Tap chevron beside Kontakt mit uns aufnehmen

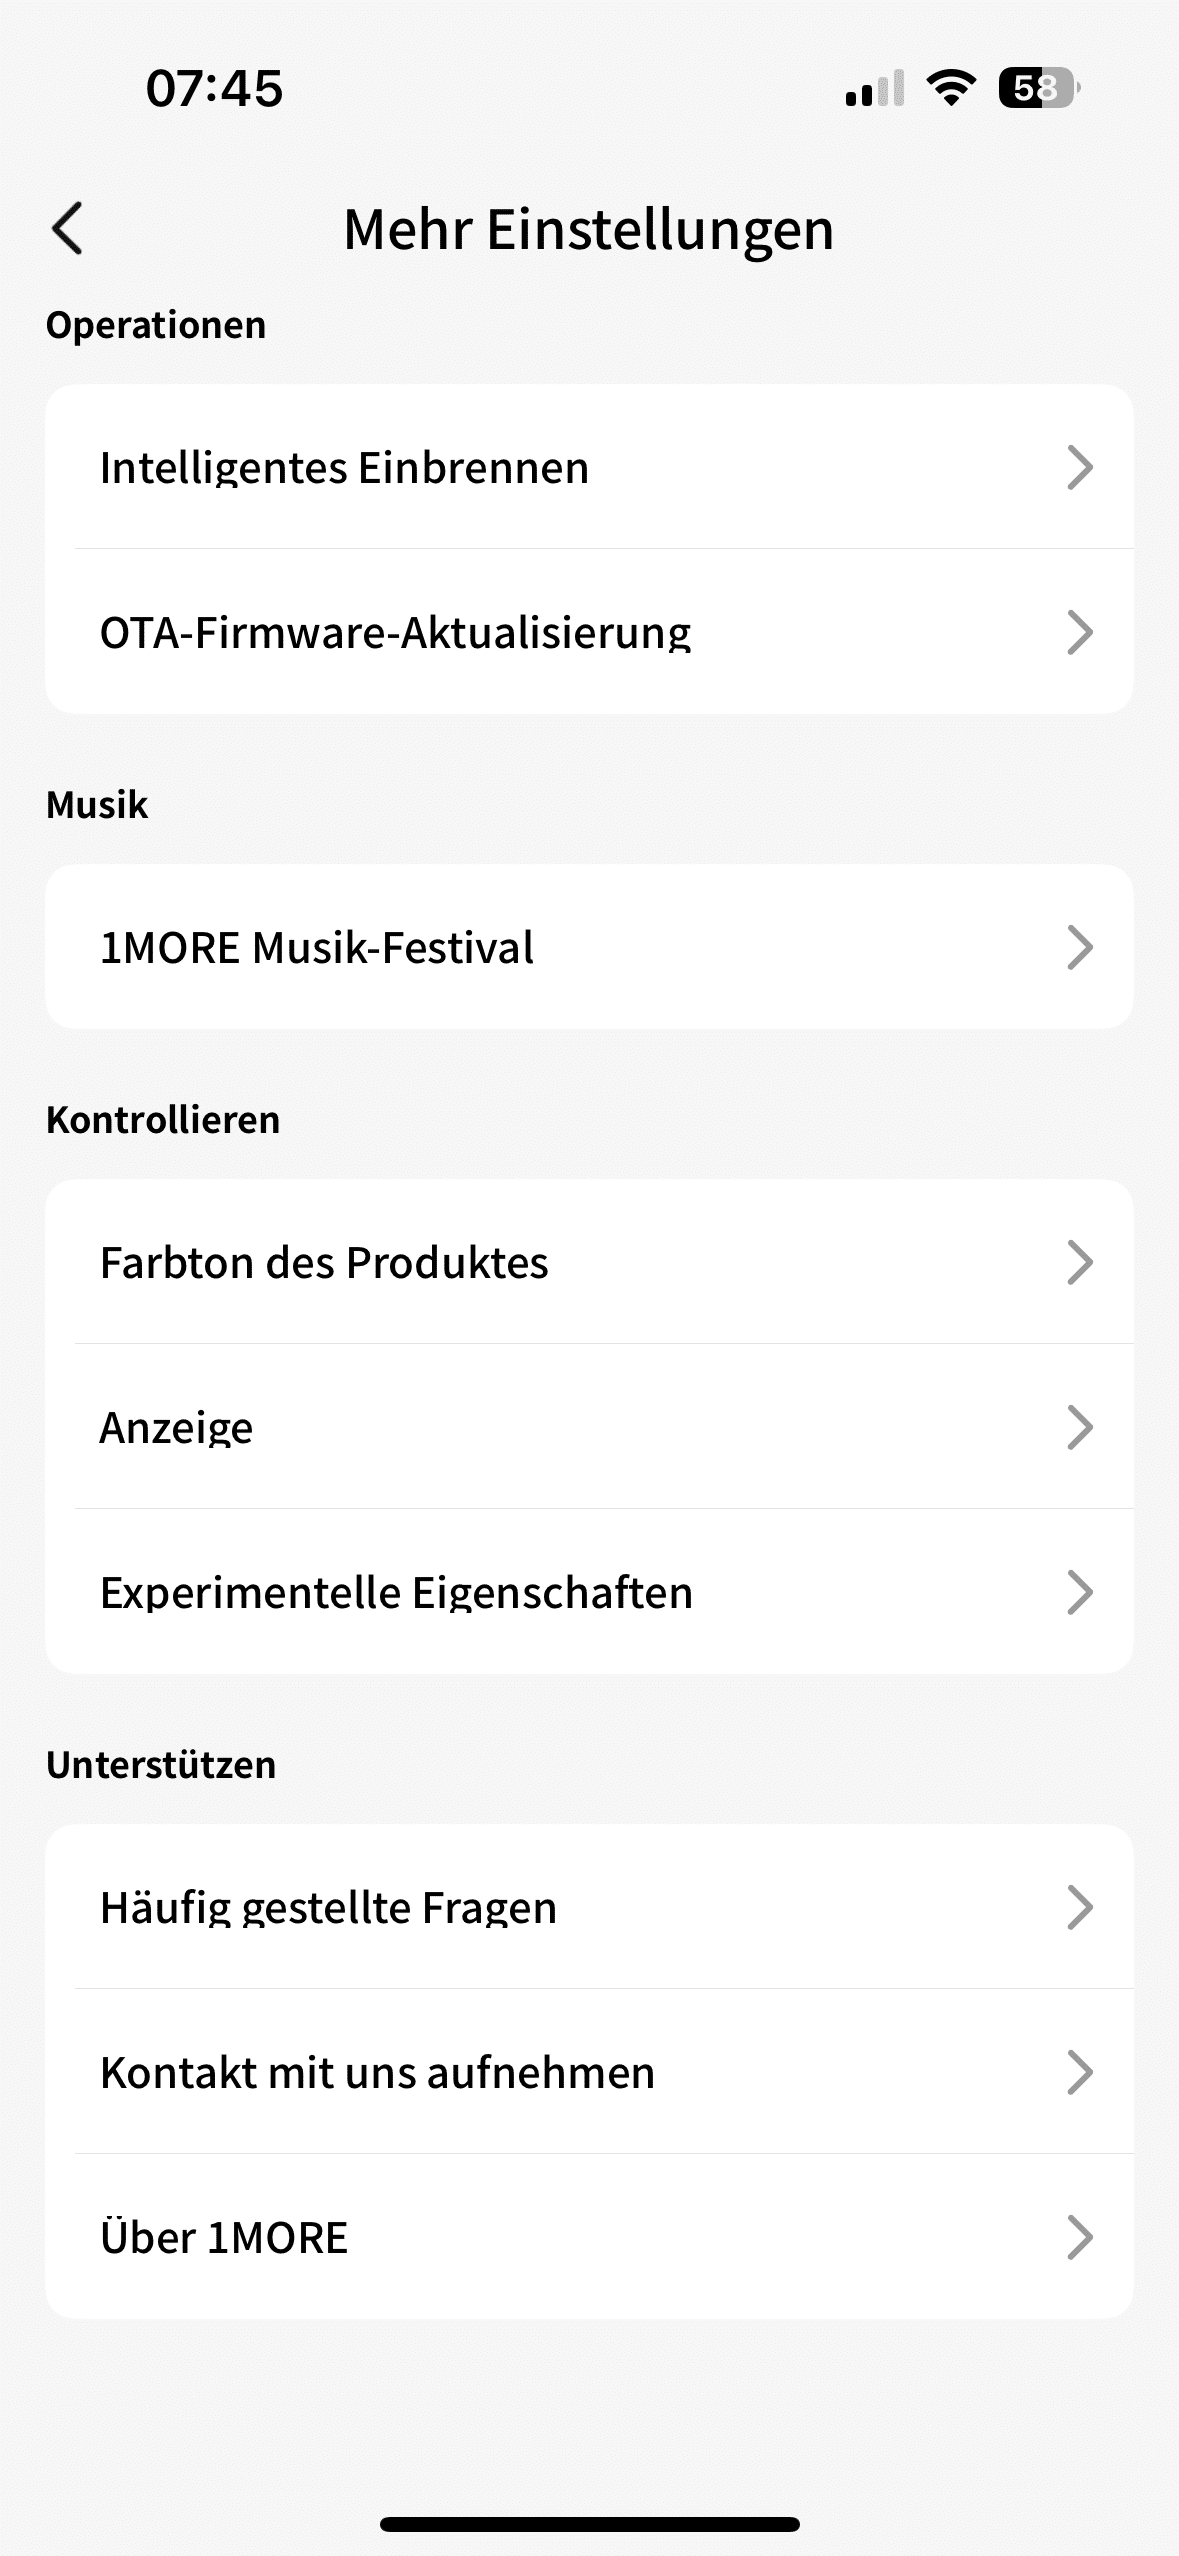click(x=1079, y=2072)
